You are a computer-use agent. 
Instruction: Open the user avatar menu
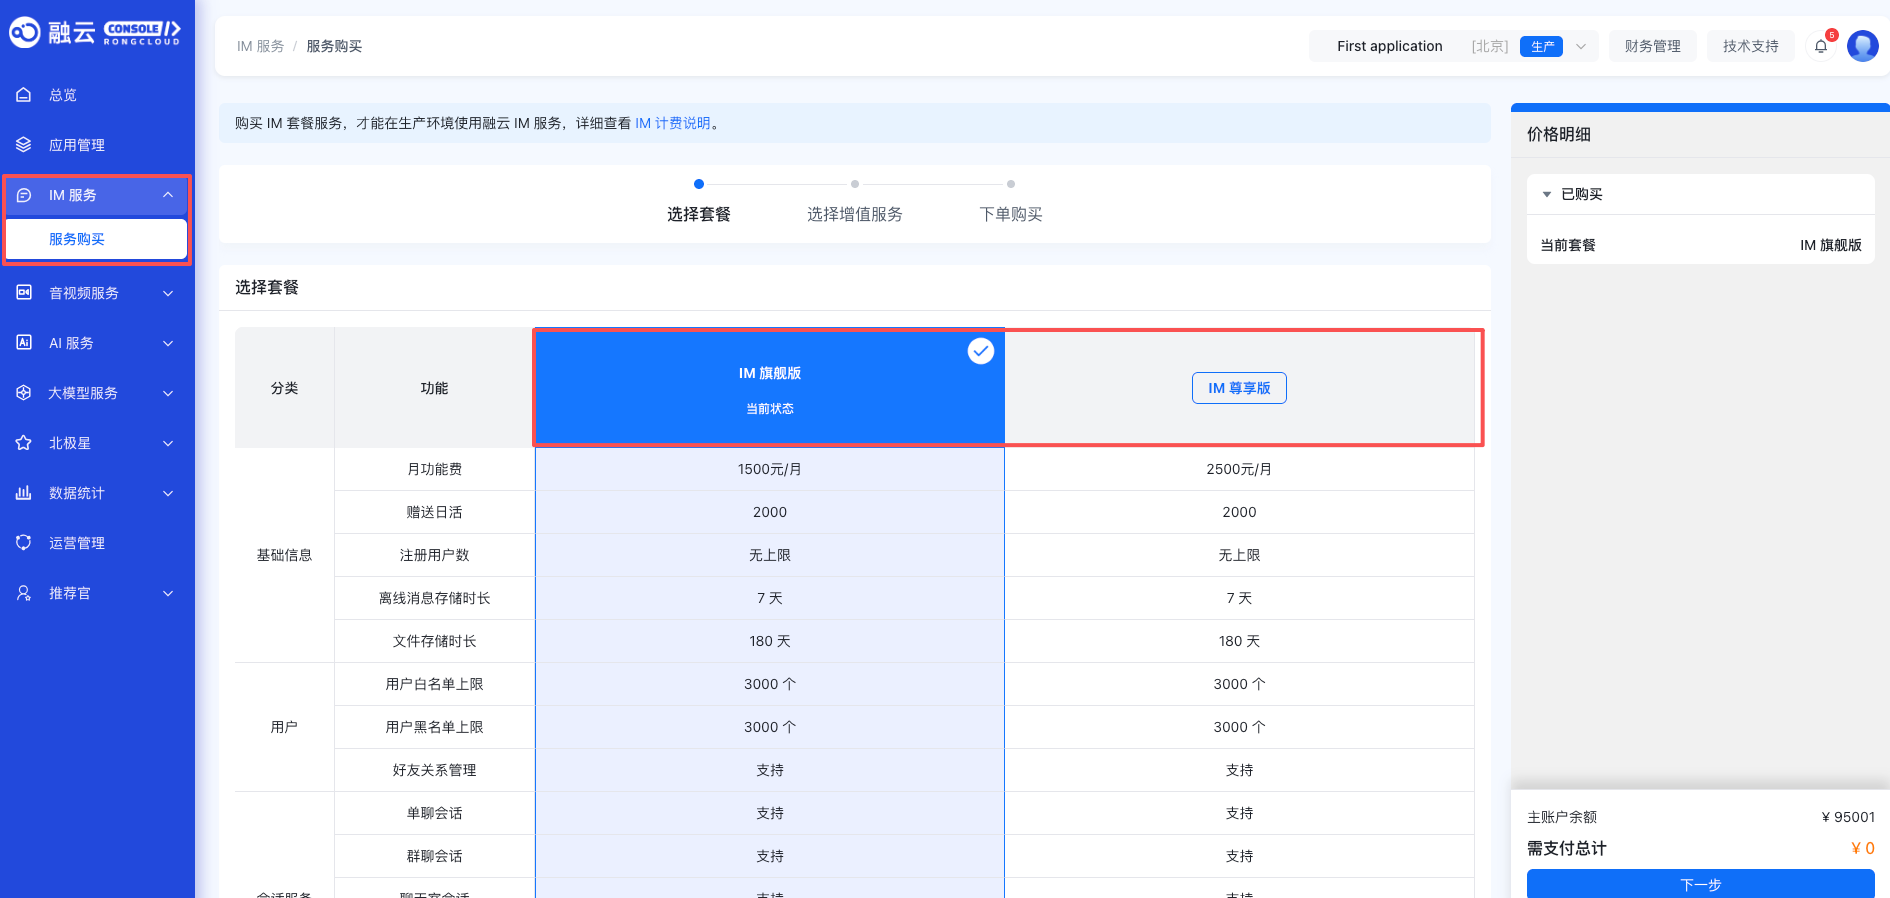pyautogui.click(x=1863, y=46)
